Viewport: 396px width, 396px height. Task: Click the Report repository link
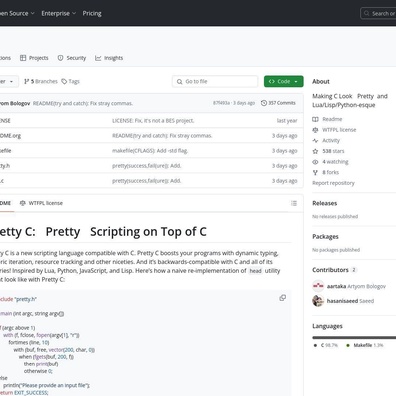(x=333, y=183)
